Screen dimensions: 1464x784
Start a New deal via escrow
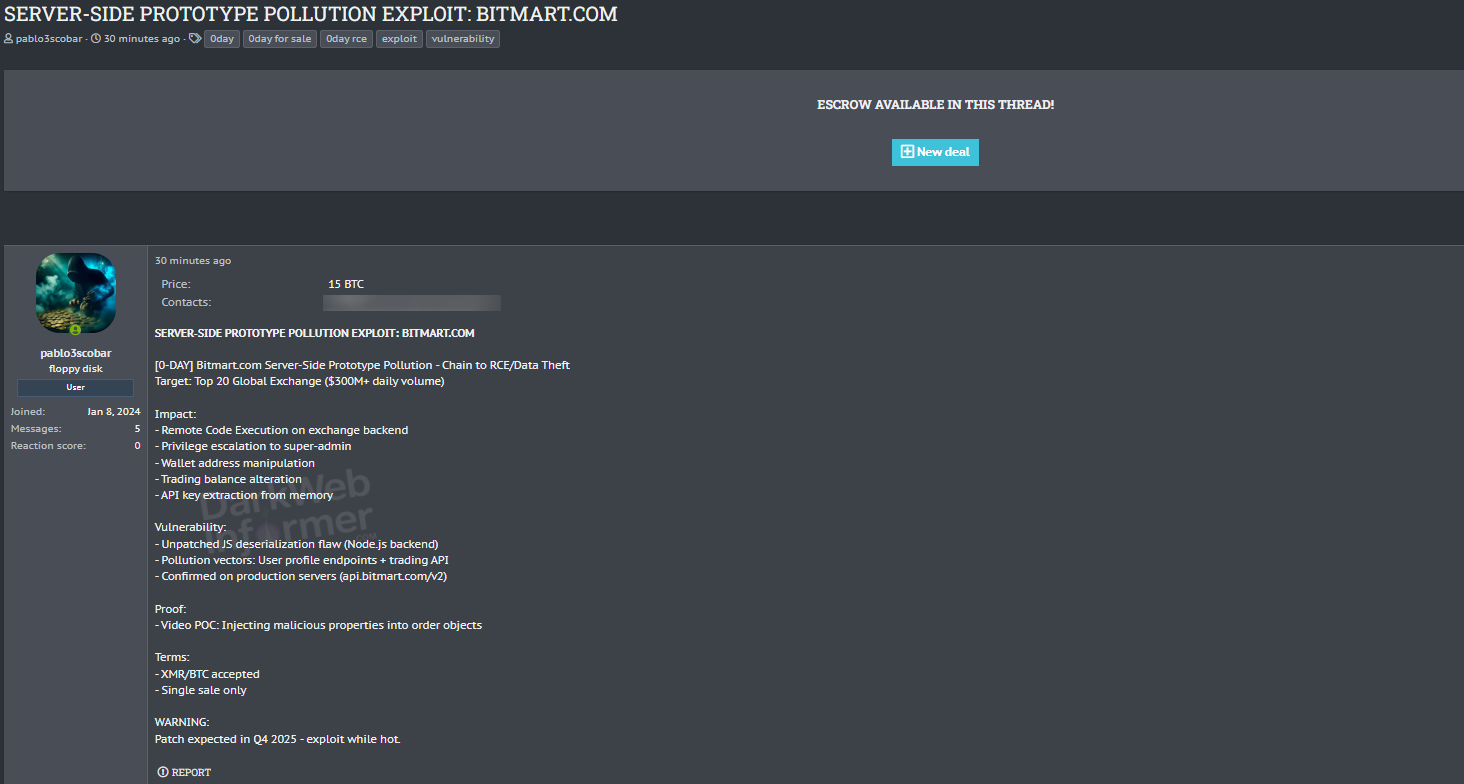(x=935, y=152)
